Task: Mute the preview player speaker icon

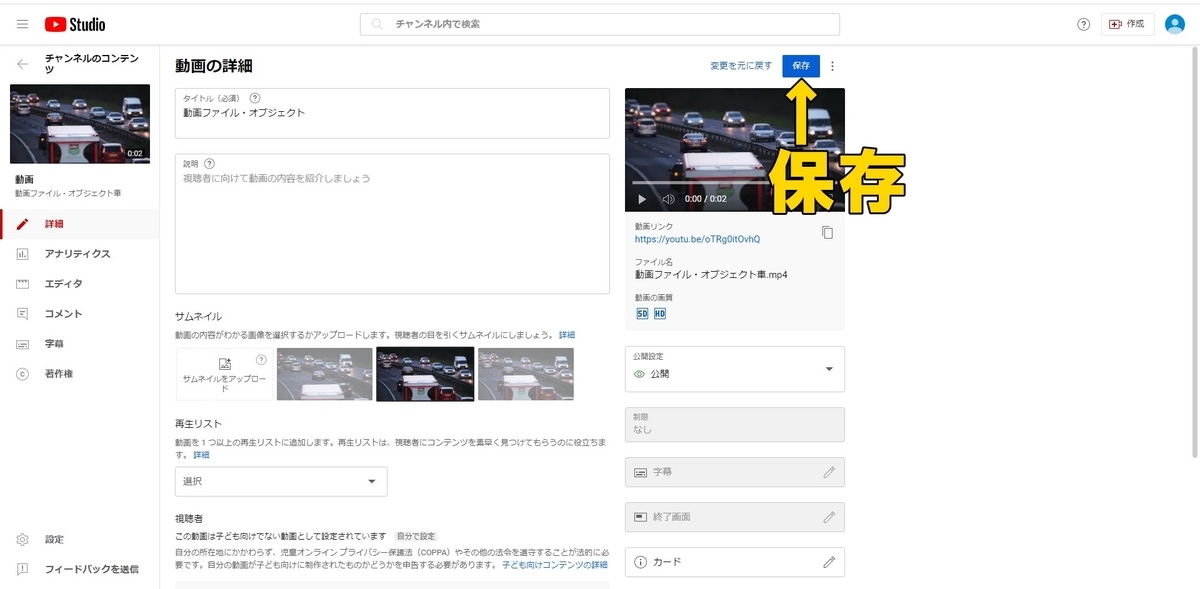Action: (x=667, y=198)
